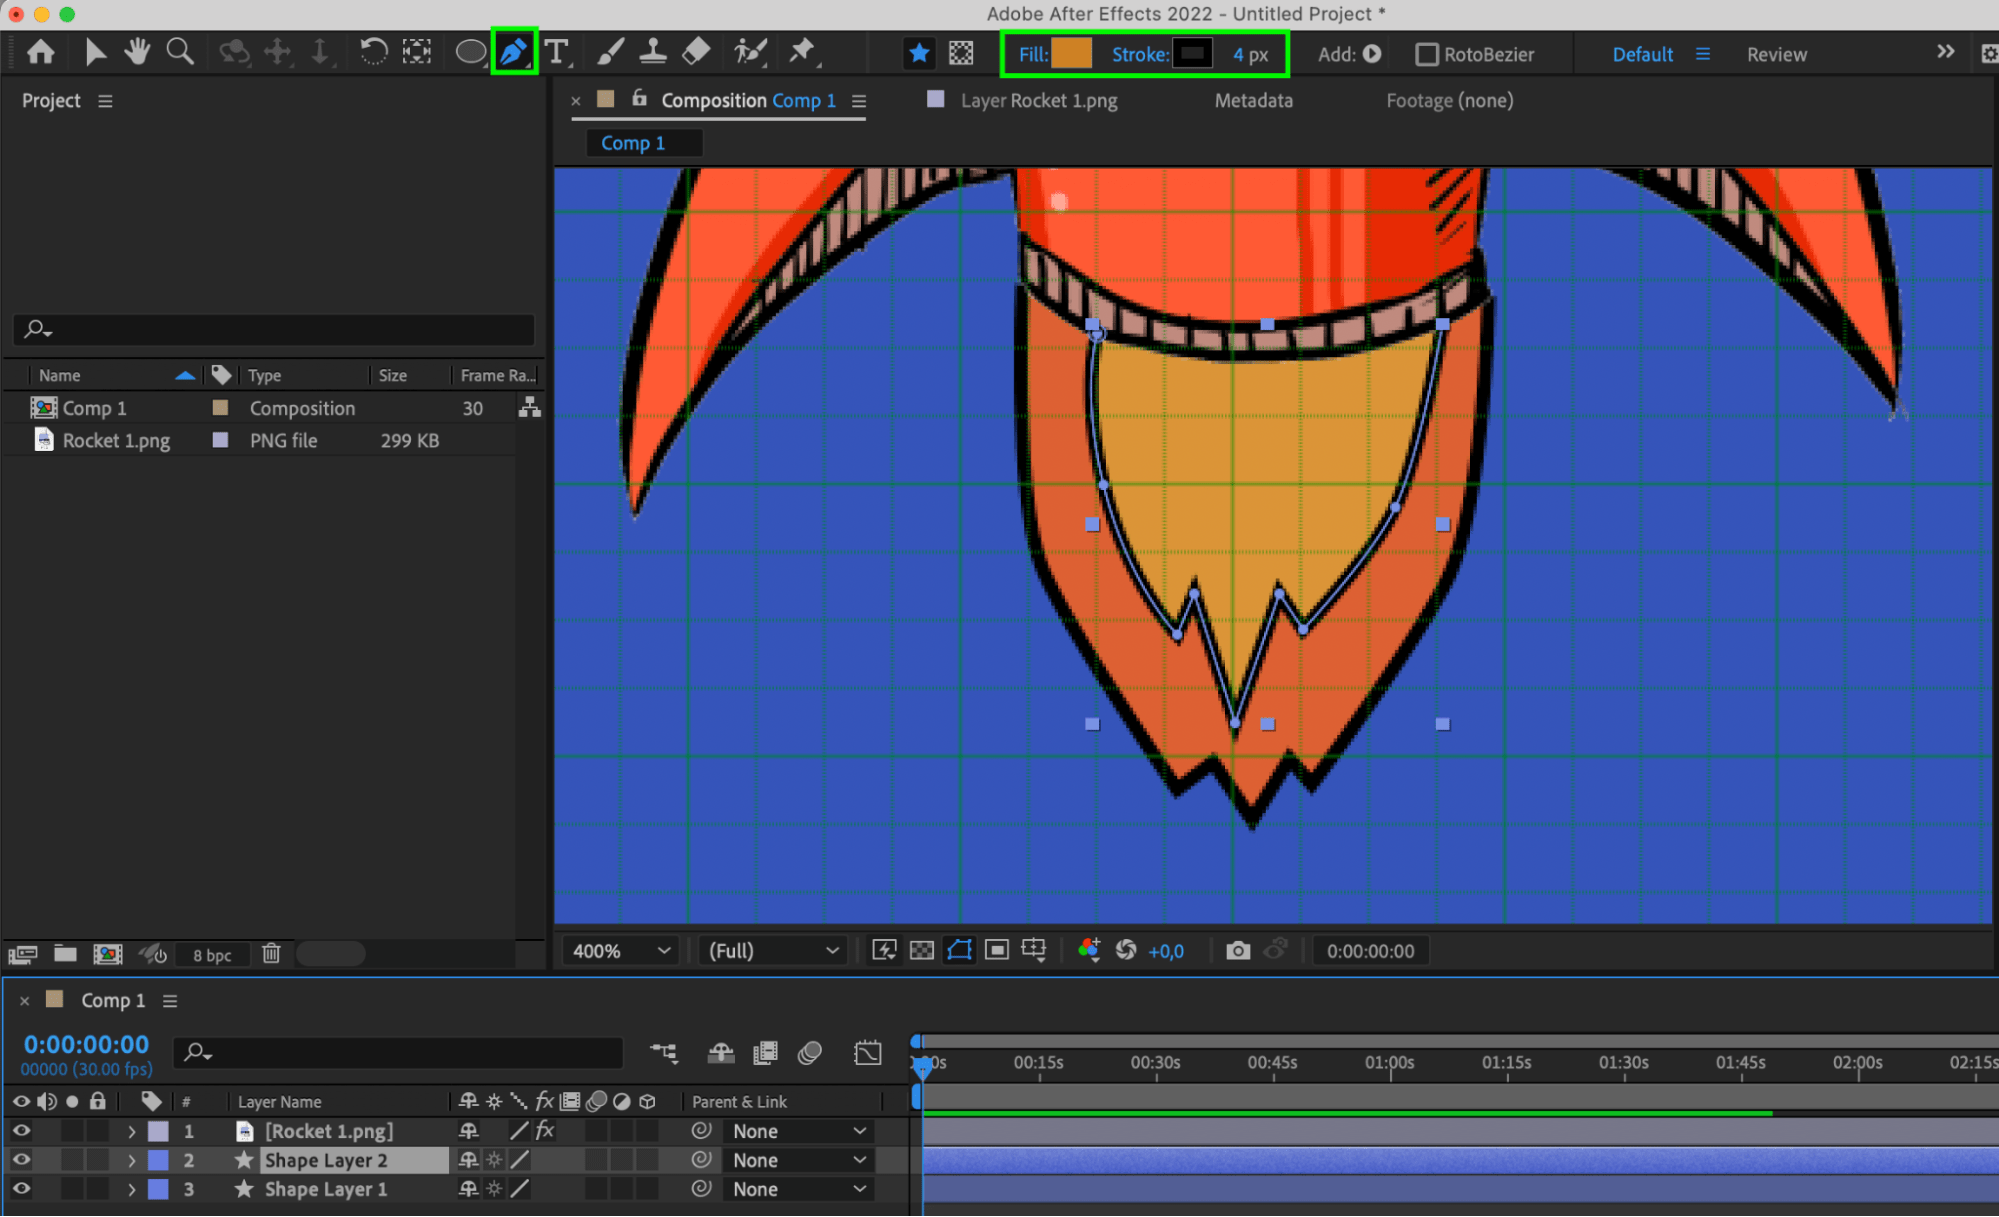The height and width of the screenshot is (1217, 1999).
Task: Click the Home icon in toolbar
Action: pos(41,52)
